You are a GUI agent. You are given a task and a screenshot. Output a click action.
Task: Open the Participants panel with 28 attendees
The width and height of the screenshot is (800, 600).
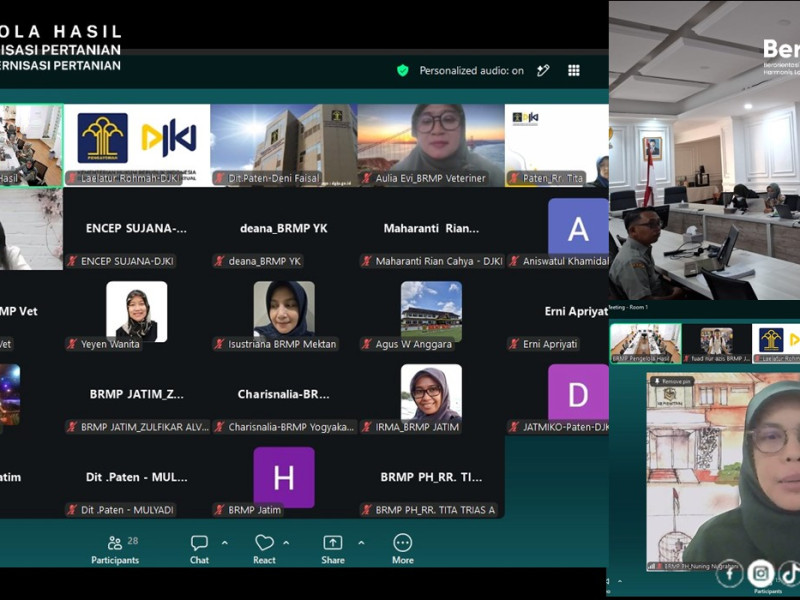coord(115,549)
